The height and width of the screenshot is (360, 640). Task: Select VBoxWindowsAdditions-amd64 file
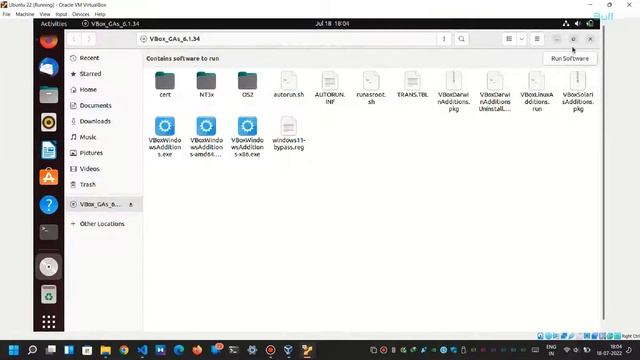pyautogui.click(x=206, y=137)
